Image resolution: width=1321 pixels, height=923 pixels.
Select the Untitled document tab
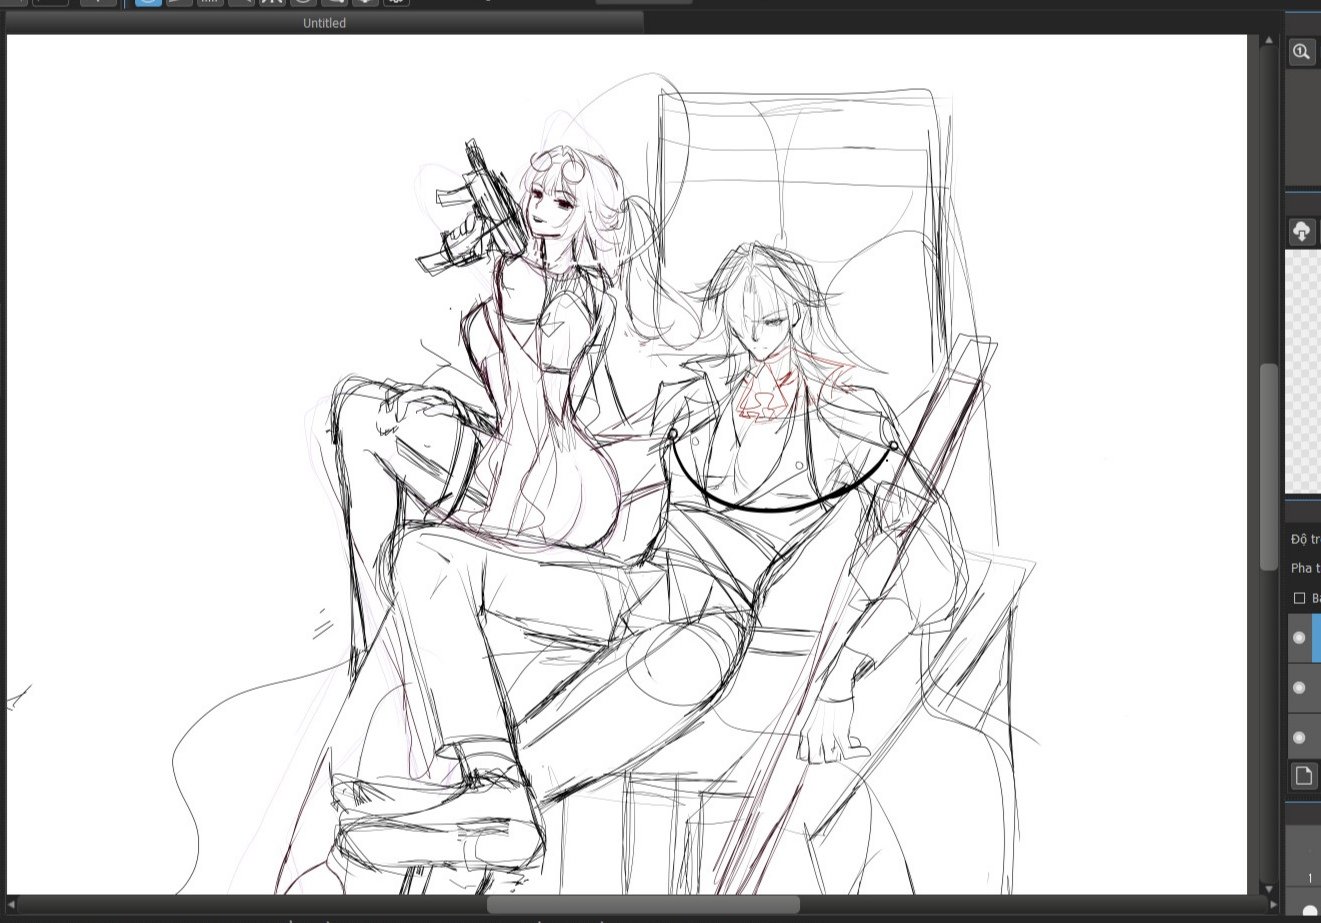click(324, 23)
